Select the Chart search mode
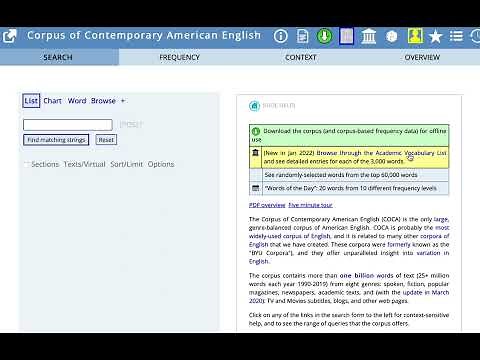Viewport: 480px width, 360px height. point(53,101)
